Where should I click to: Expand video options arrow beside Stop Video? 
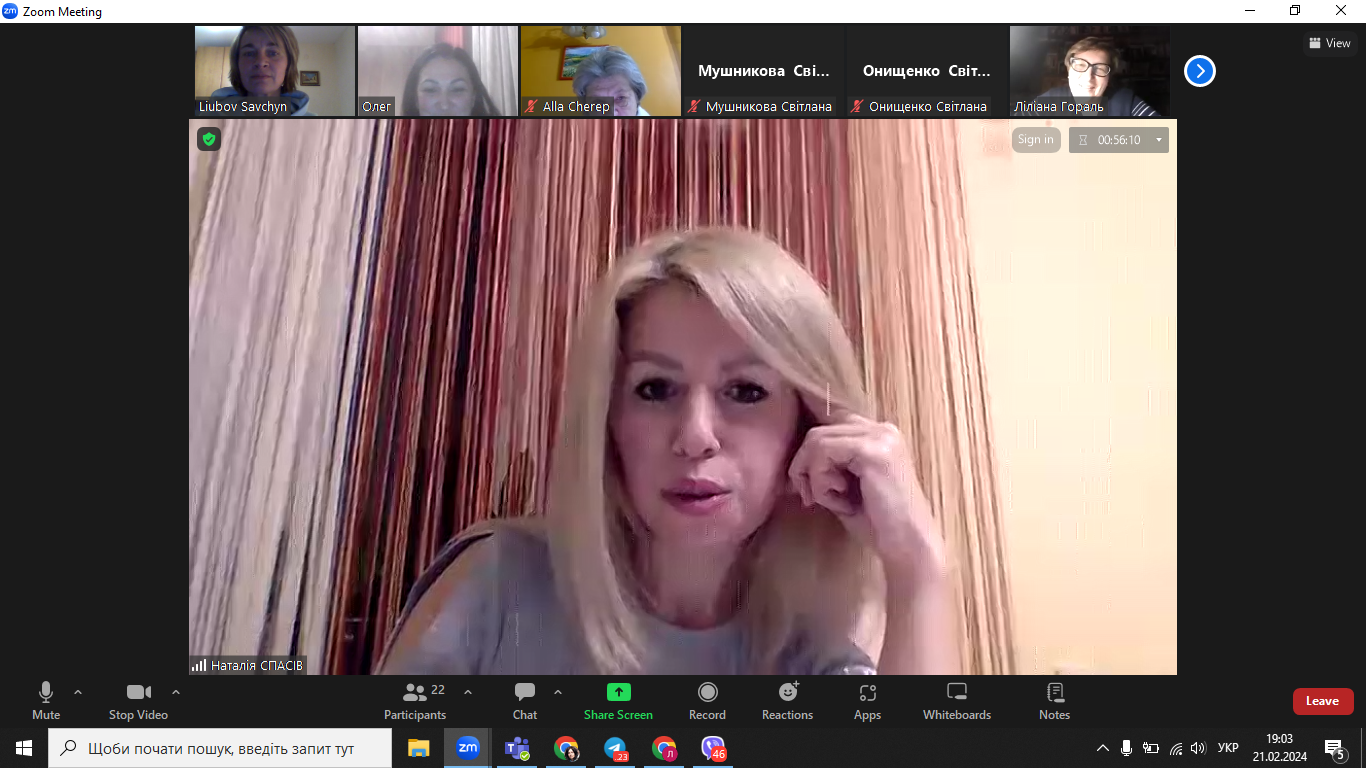(x=176, y=692)
